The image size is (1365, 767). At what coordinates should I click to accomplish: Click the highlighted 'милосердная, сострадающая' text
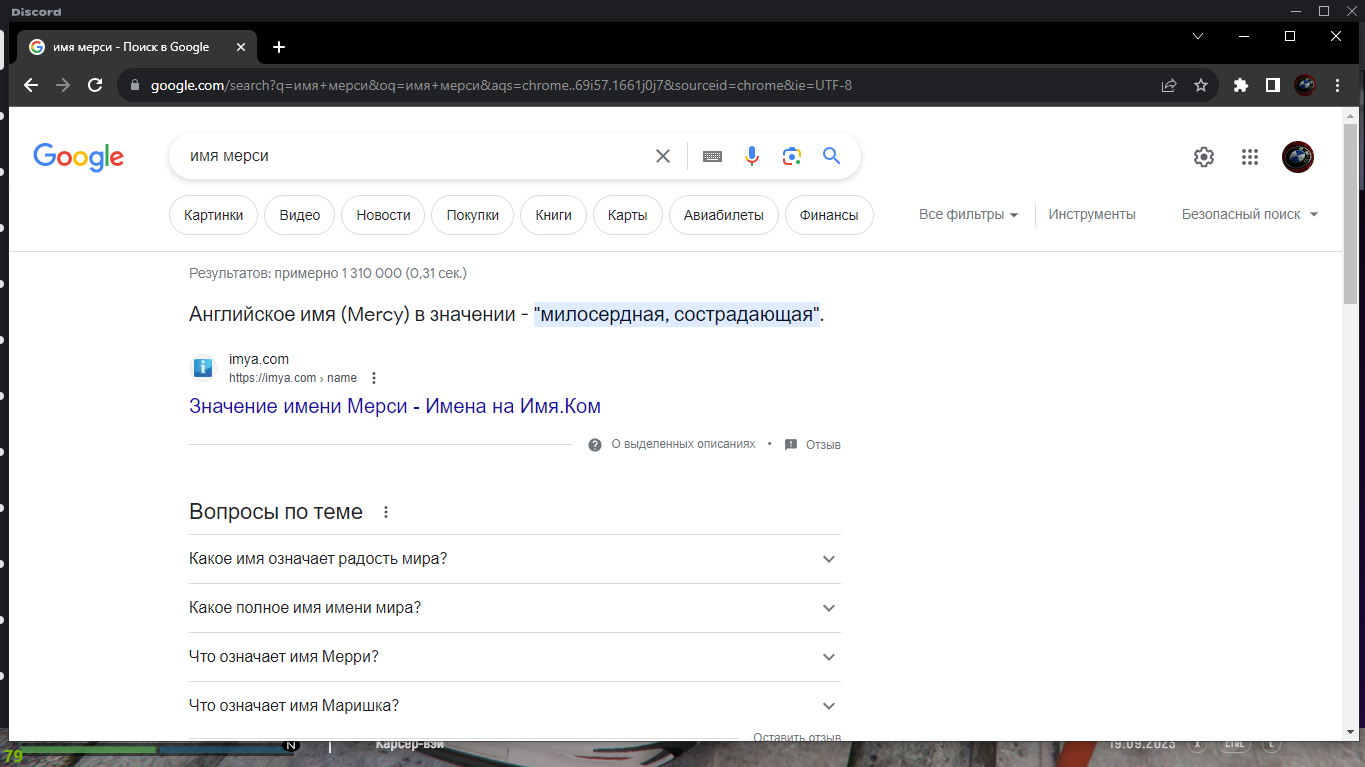point(677,314)
